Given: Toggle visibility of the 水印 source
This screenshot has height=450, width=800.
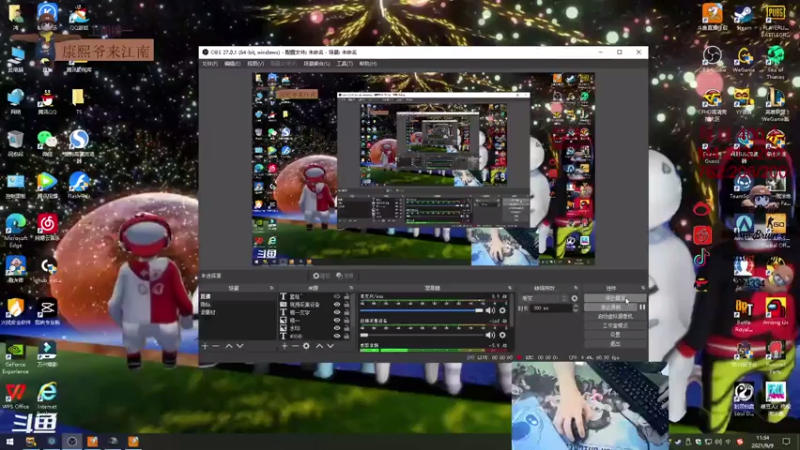Looking at the screenshot, I should 337,329.
